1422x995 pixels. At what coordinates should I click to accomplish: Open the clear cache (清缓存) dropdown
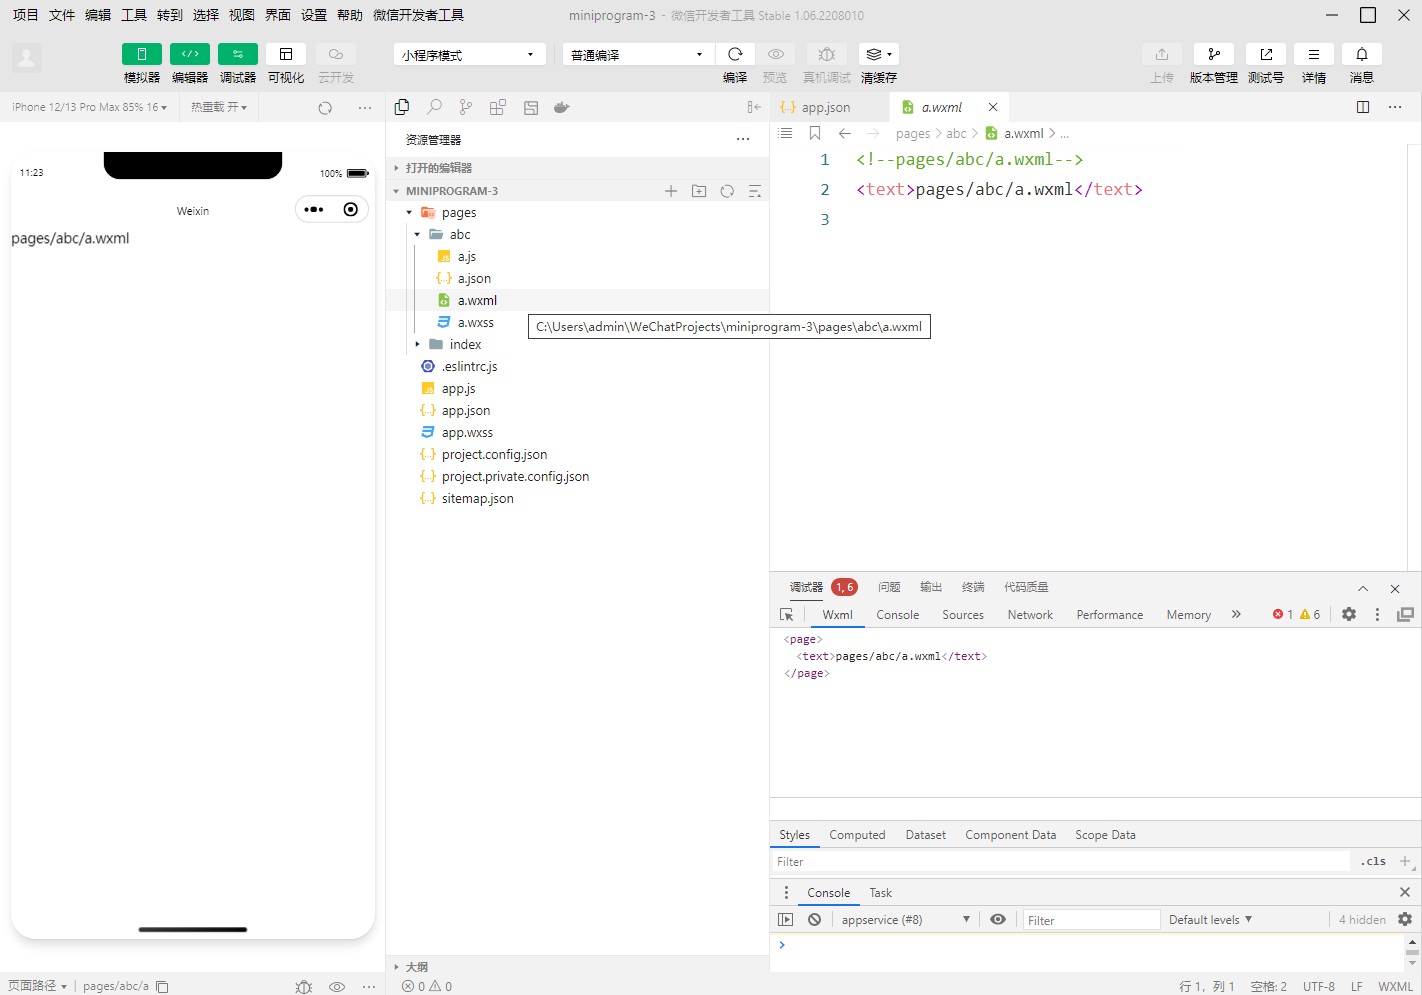[x=879, y=54]
